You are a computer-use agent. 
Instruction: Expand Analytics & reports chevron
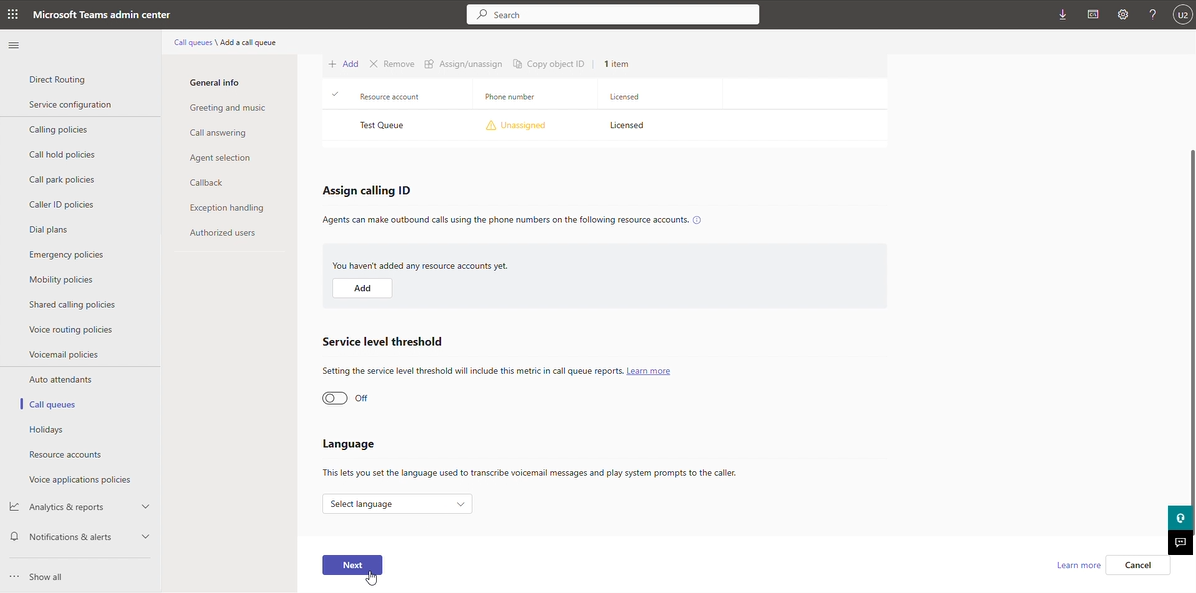coord(146,507)
